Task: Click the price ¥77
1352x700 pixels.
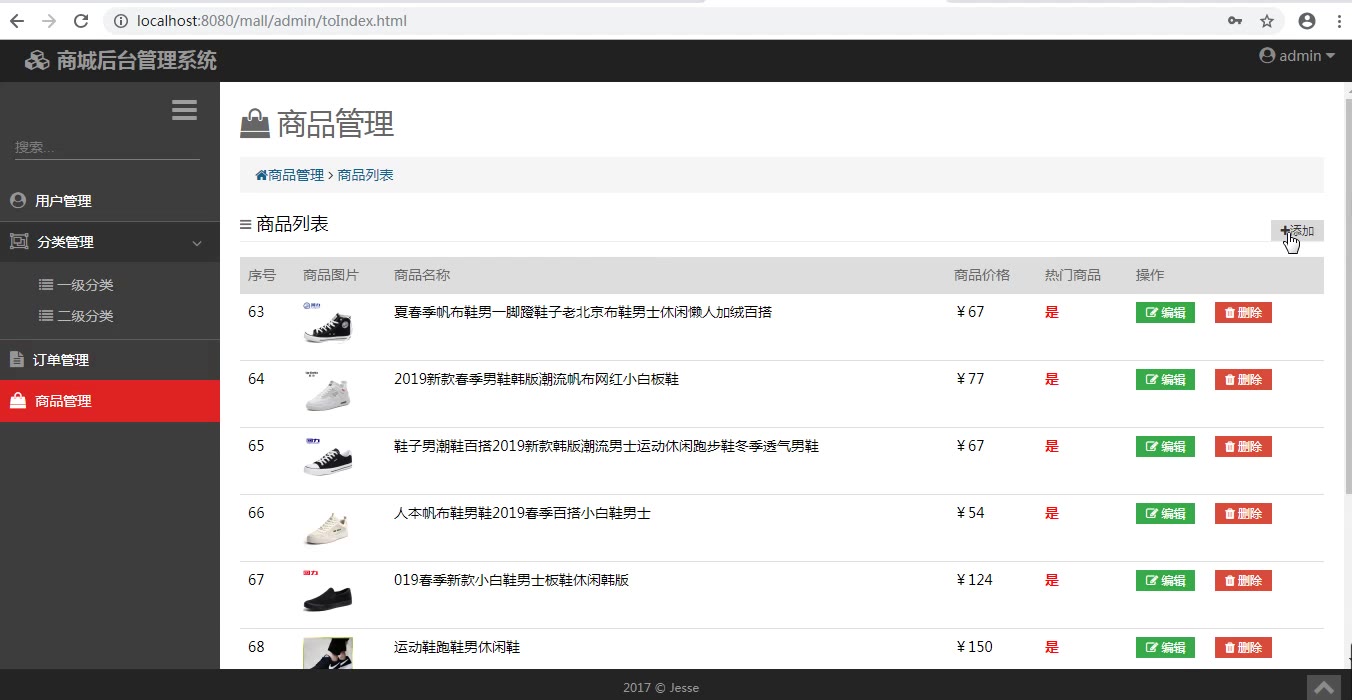Action: tap(970, 379)
